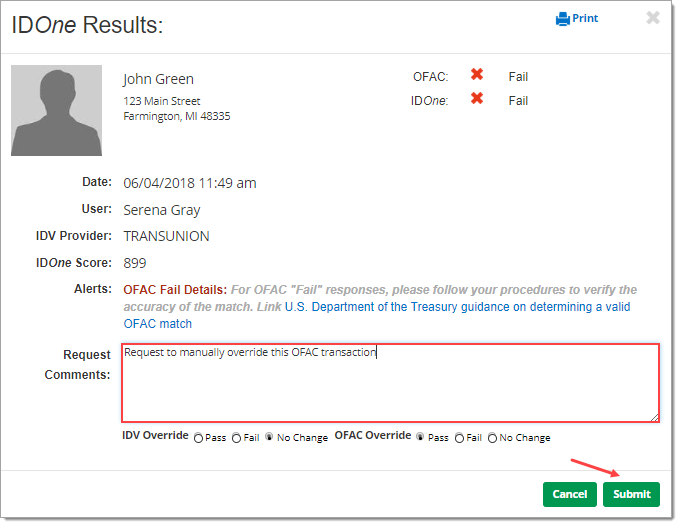679x525 pixels.
Task: Select OFAC Override No Change option
Action: coord(492,438)
